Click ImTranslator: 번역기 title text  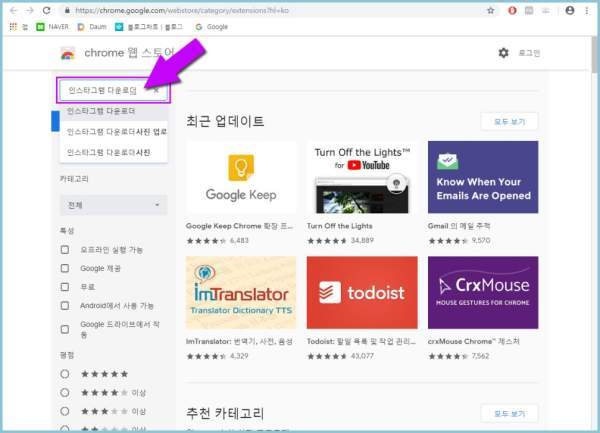pyautogui.click(x=239, y=342)
